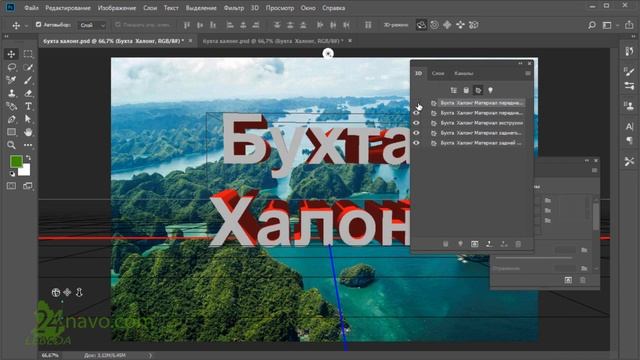Select the Clone Stamp tool
This screenshot has width=640, height=360.
point(11,93)
